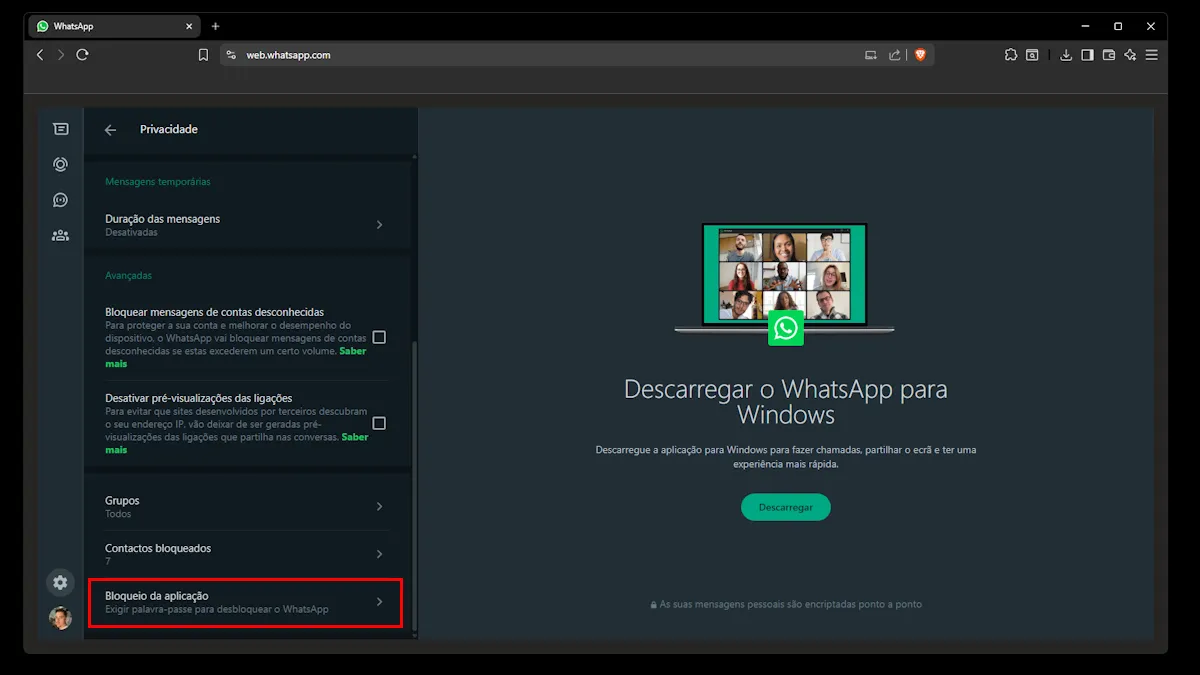
Task: Go back using the Privacidade back arrow
Action: pos(111,130)
